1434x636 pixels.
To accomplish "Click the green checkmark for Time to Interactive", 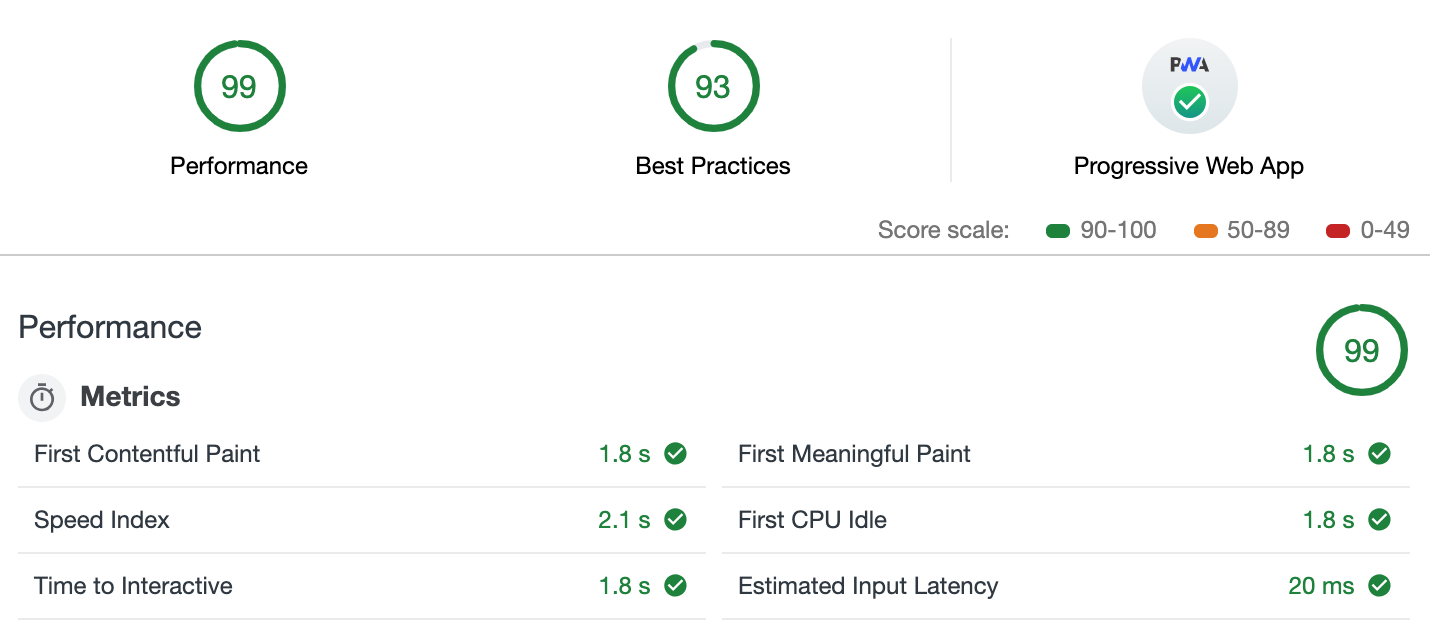I will tap(676, 586).
